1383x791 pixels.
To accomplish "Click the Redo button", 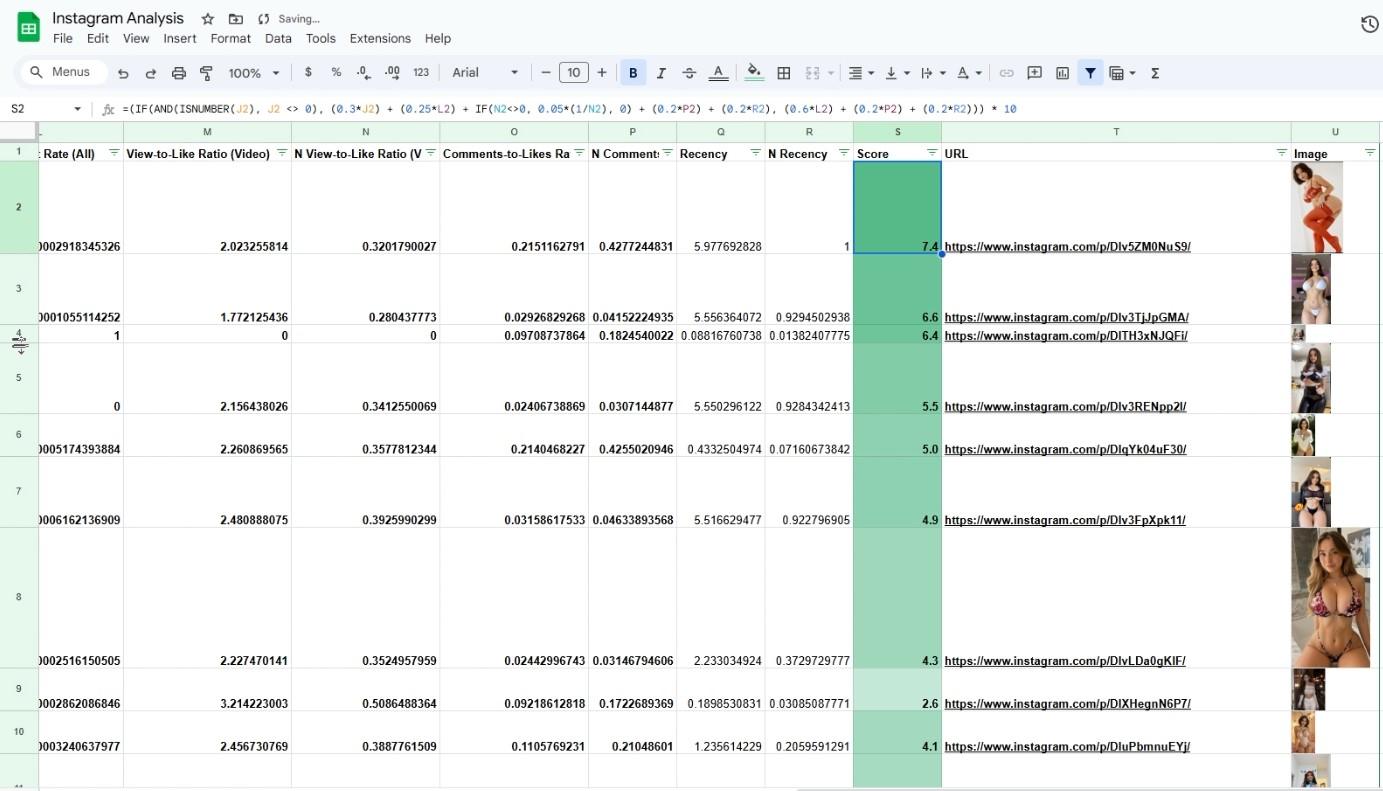I will pyautogui.click(x=150, y=72).
